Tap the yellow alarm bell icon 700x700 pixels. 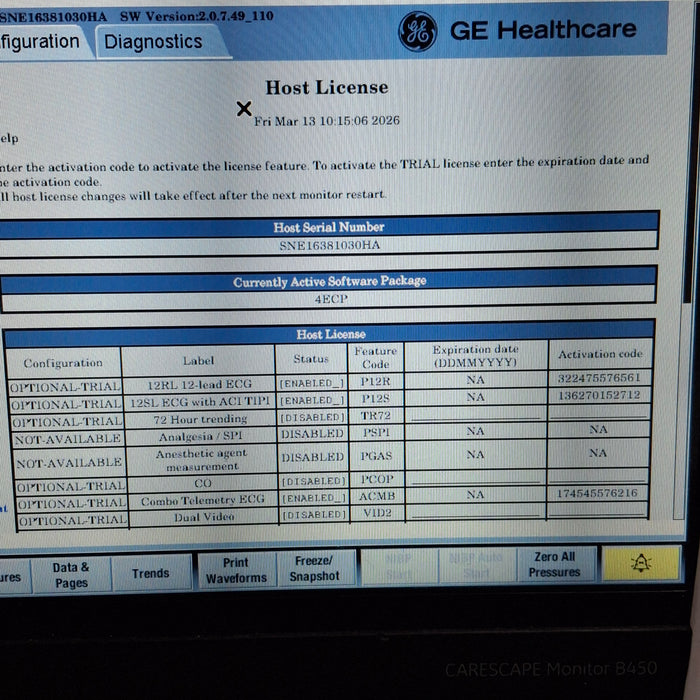[x=641, y=563]
